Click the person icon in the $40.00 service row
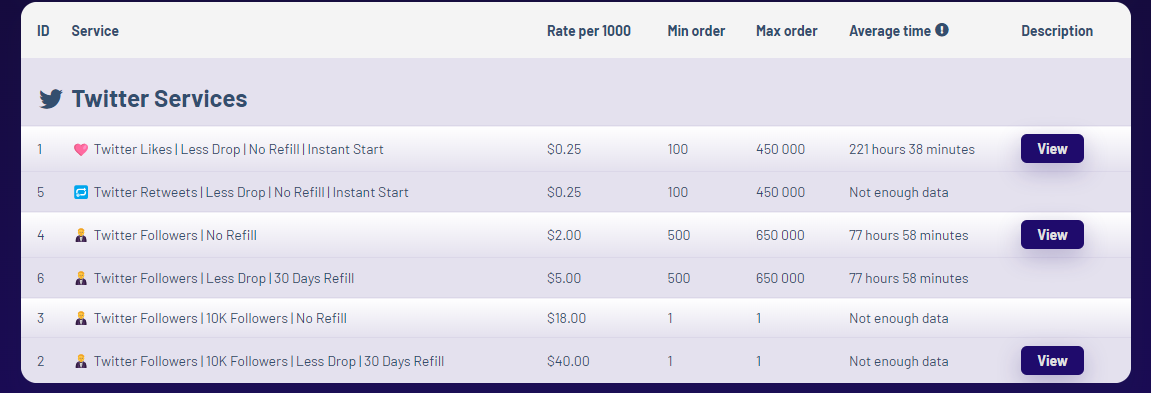The image size is (1151, 393). click(81, 361)
